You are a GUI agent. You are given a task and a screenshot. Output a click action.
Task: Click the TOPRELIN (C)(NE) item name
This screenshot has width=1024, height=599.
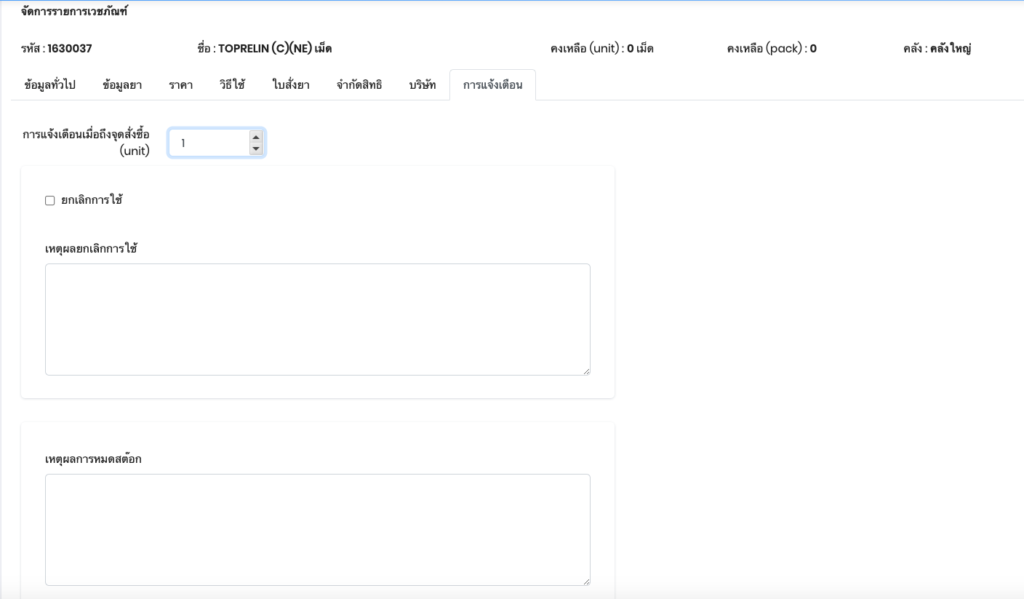(x=275, y=48)
